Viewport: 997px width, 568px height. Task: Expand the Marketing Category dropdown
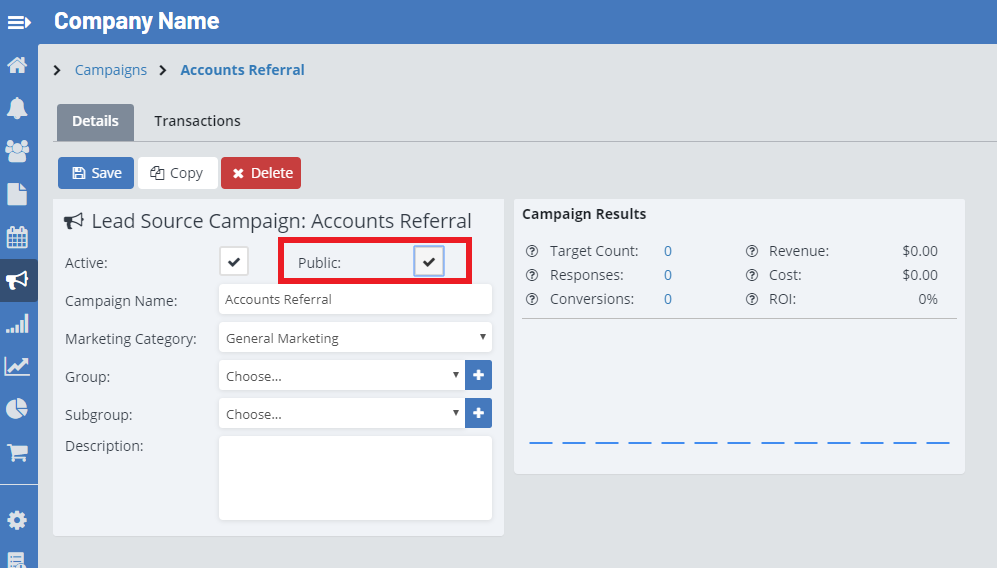[x=355, y=338]
